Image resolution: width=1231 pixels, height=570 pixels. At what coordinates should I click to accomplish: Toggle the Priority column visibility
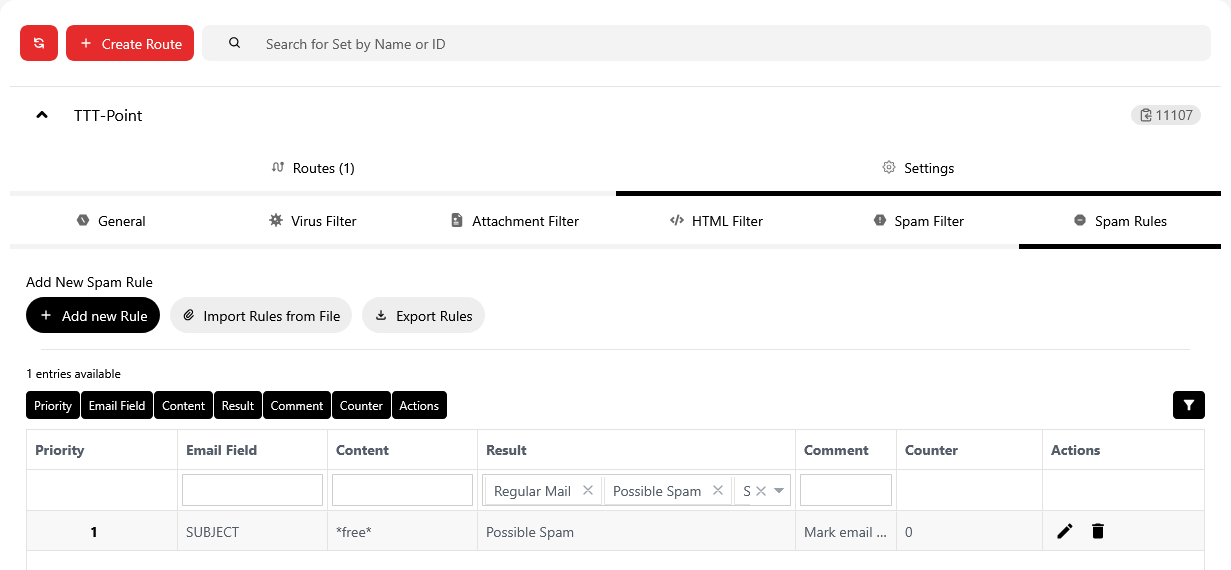[53, 405]
